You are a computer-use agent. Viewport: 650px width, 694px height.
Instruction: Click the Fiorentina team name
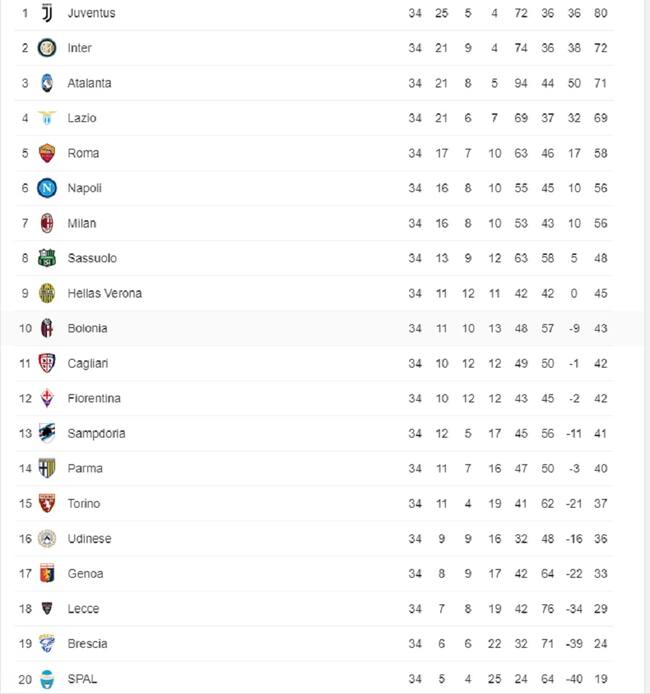[x=94, y=398]
